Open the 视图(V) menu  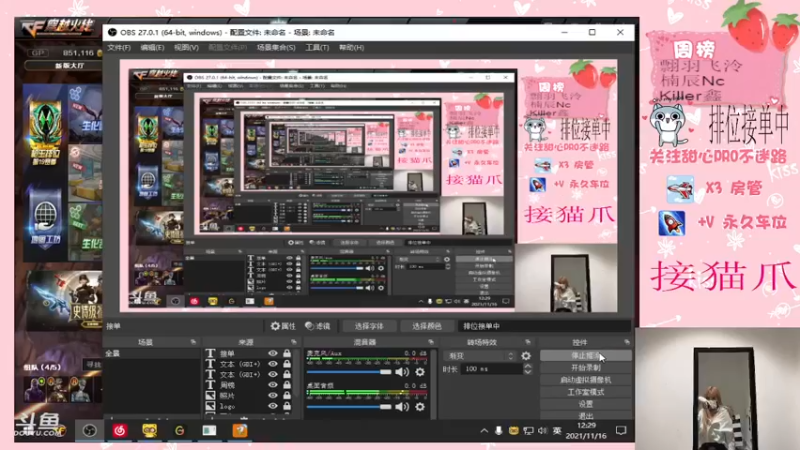(x=186, y=47)
